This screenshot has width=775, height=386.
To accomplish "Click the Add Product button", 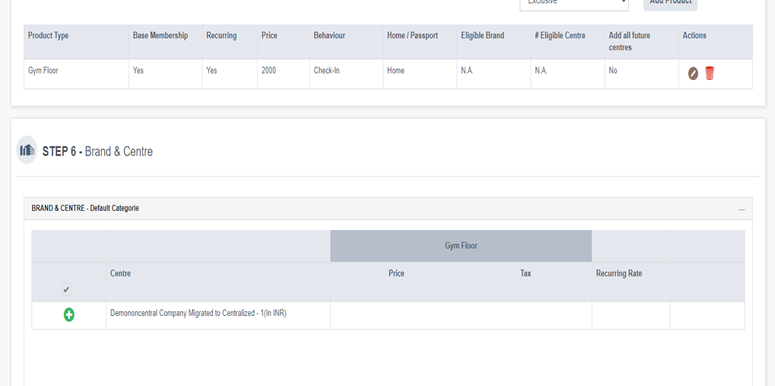I will tap(670, 3).
